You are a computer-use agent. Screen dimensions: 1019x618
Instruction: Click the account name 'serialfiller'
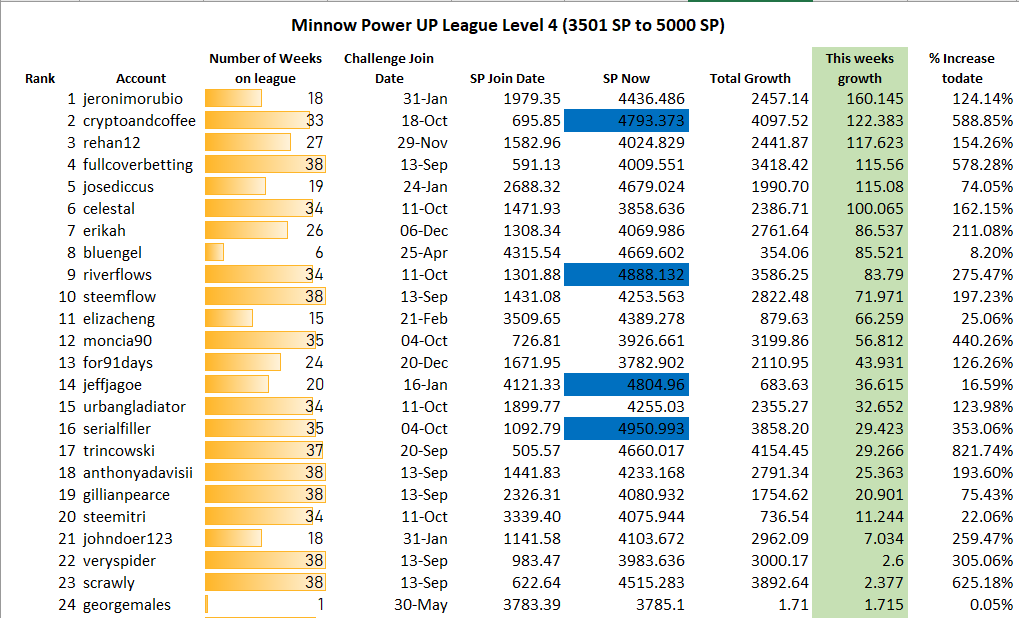116,429
